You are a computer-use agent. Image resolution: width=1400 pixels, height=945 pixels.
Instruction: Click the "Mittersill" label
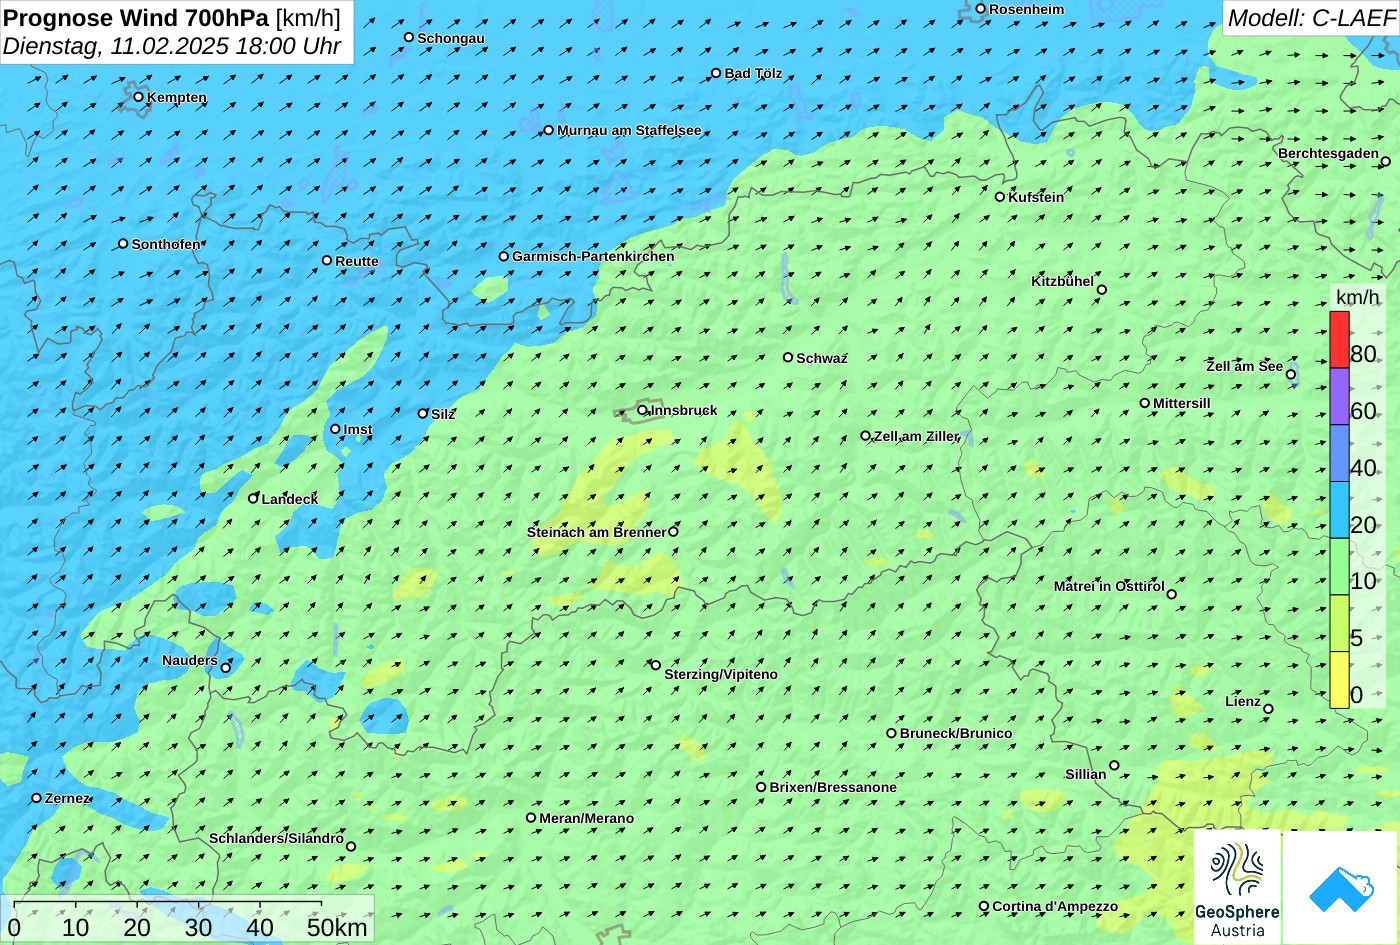(x=1182, y=403)
